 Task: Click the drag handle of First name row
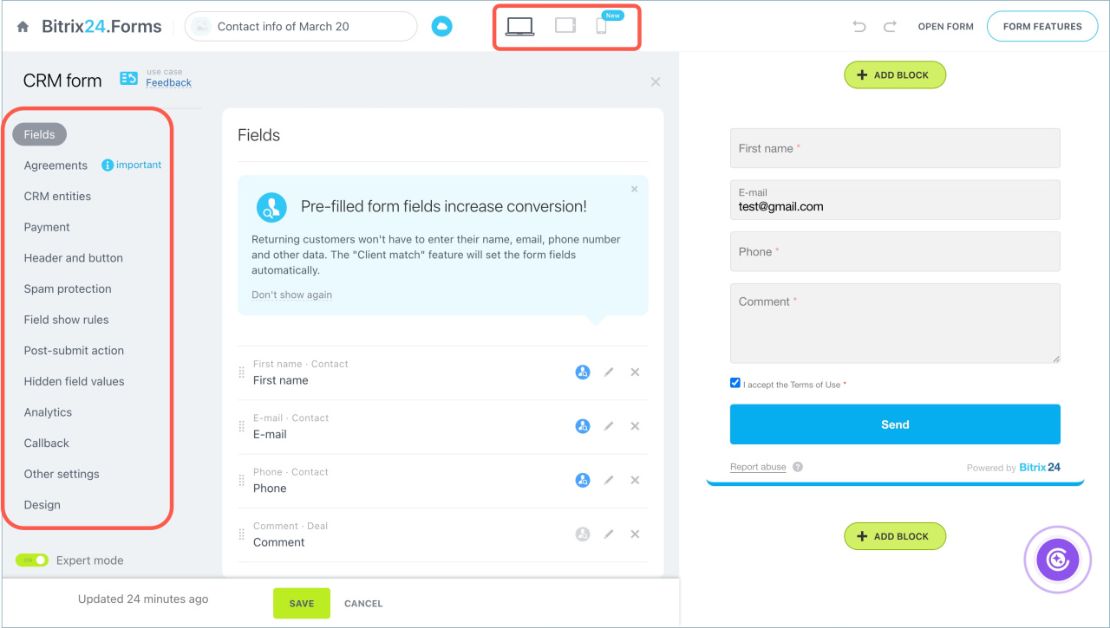point(241,372)
